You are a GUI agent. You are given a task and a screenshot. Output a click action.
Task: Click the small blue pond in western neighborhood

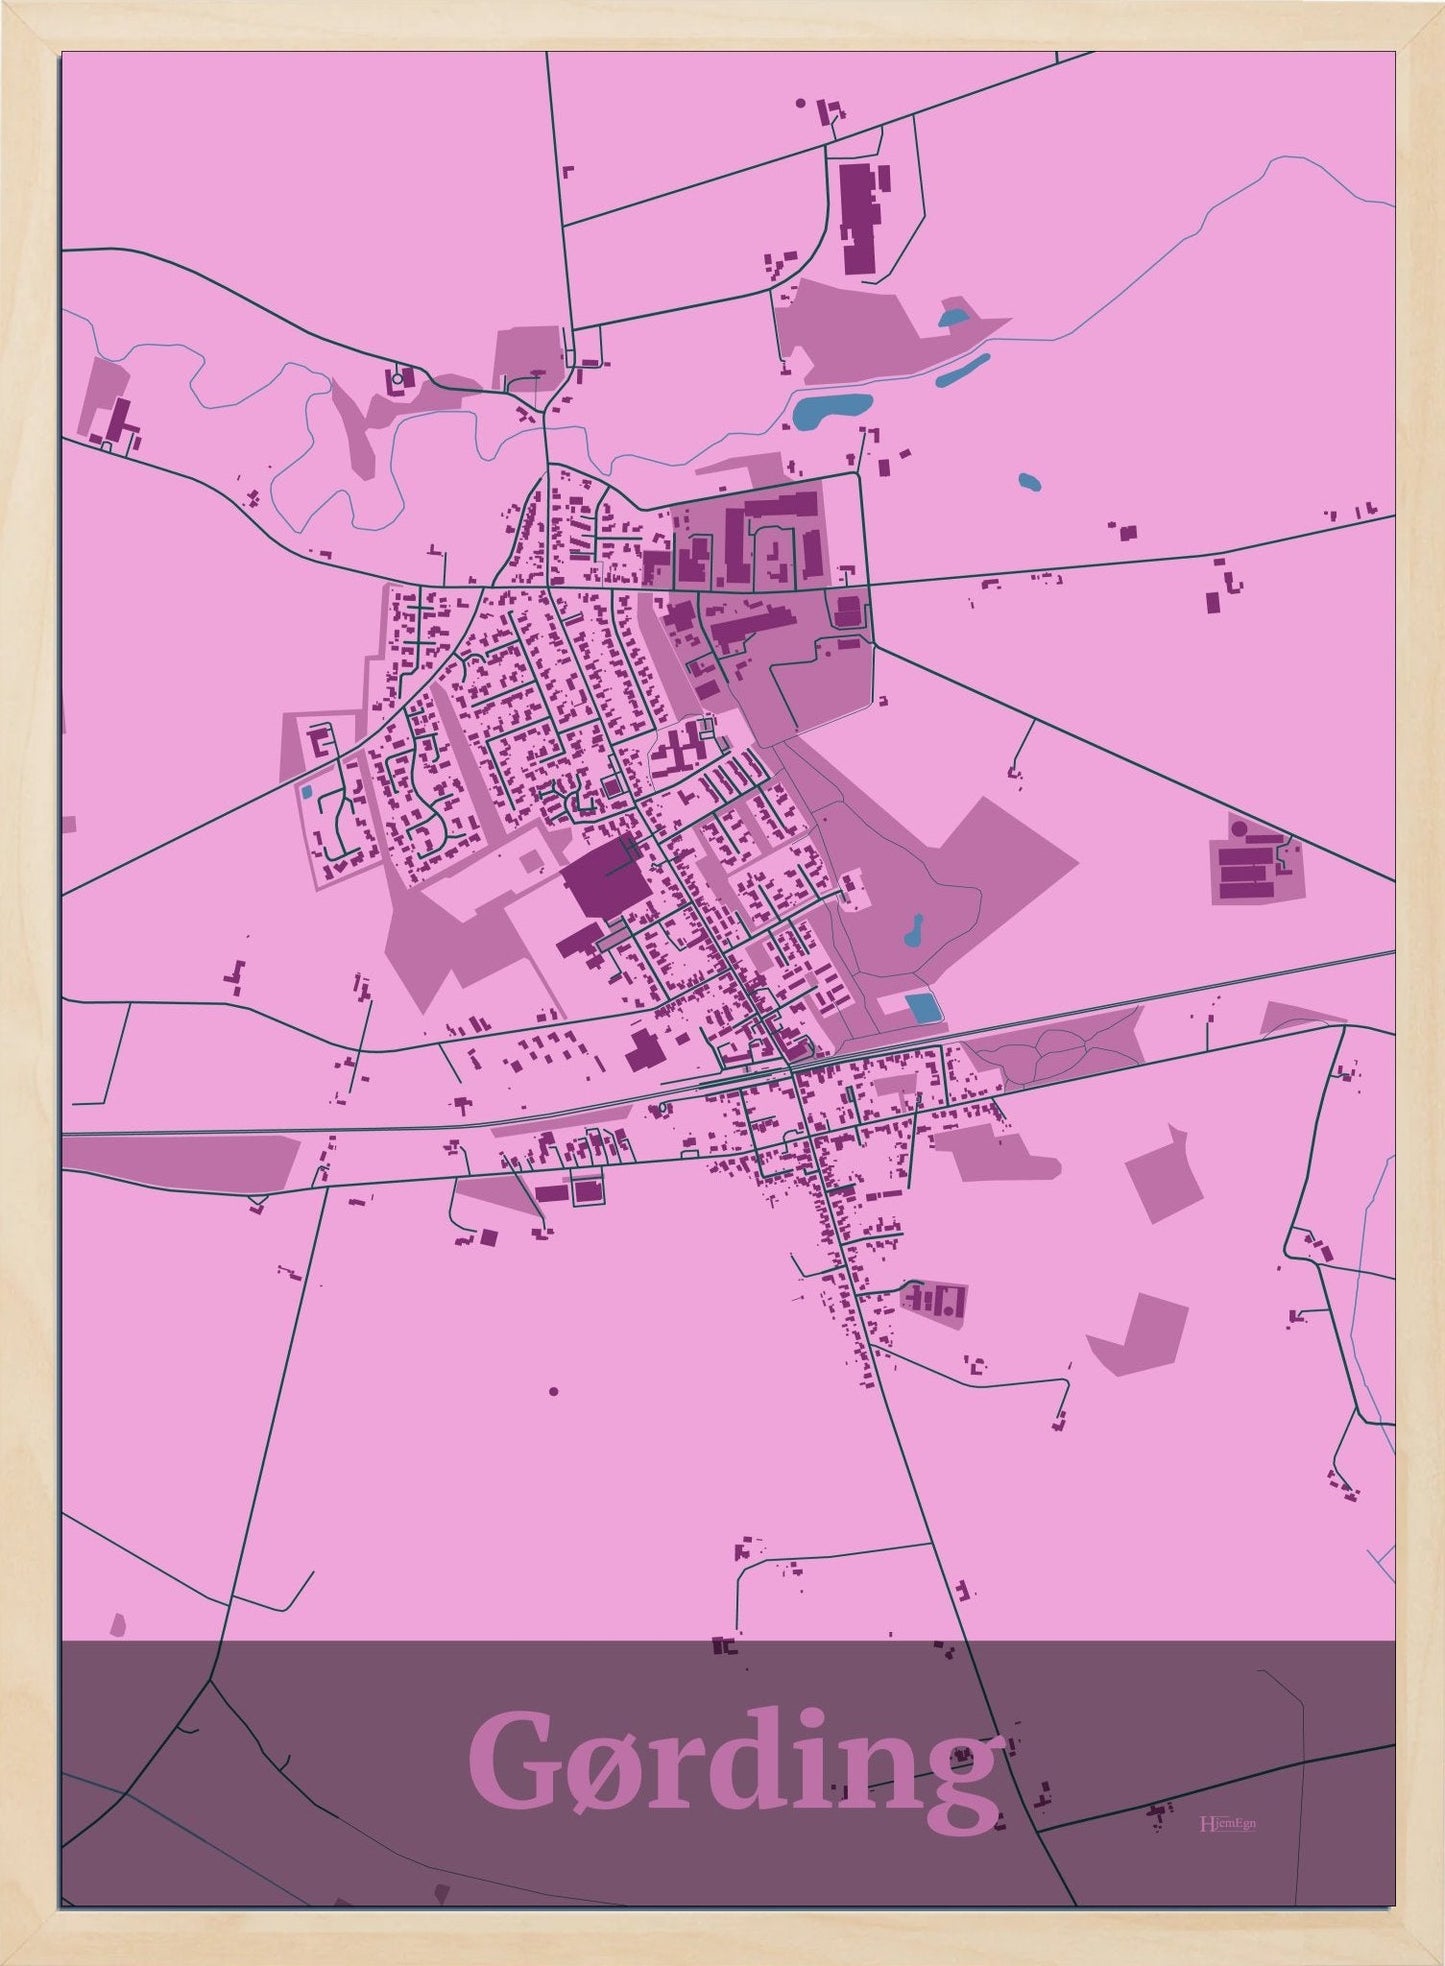pyautogui.click(x=306, y=792)
